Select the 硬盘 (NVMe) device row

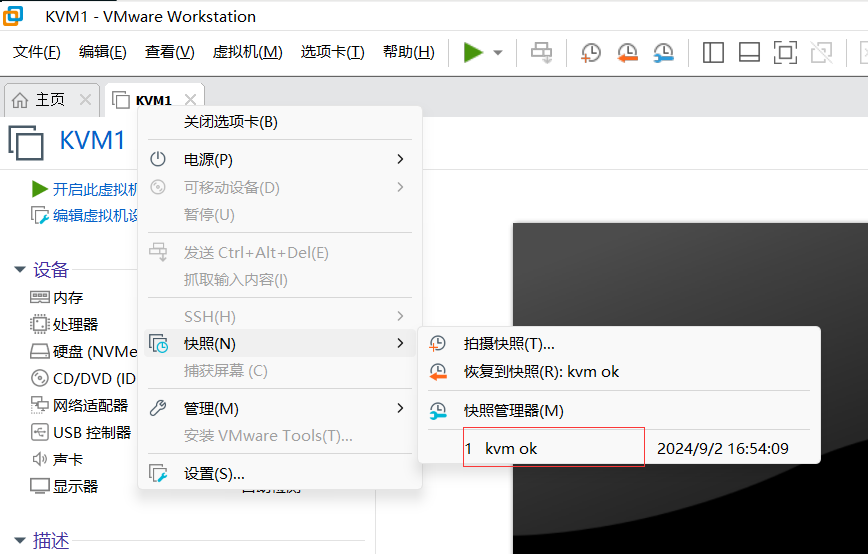84,351
